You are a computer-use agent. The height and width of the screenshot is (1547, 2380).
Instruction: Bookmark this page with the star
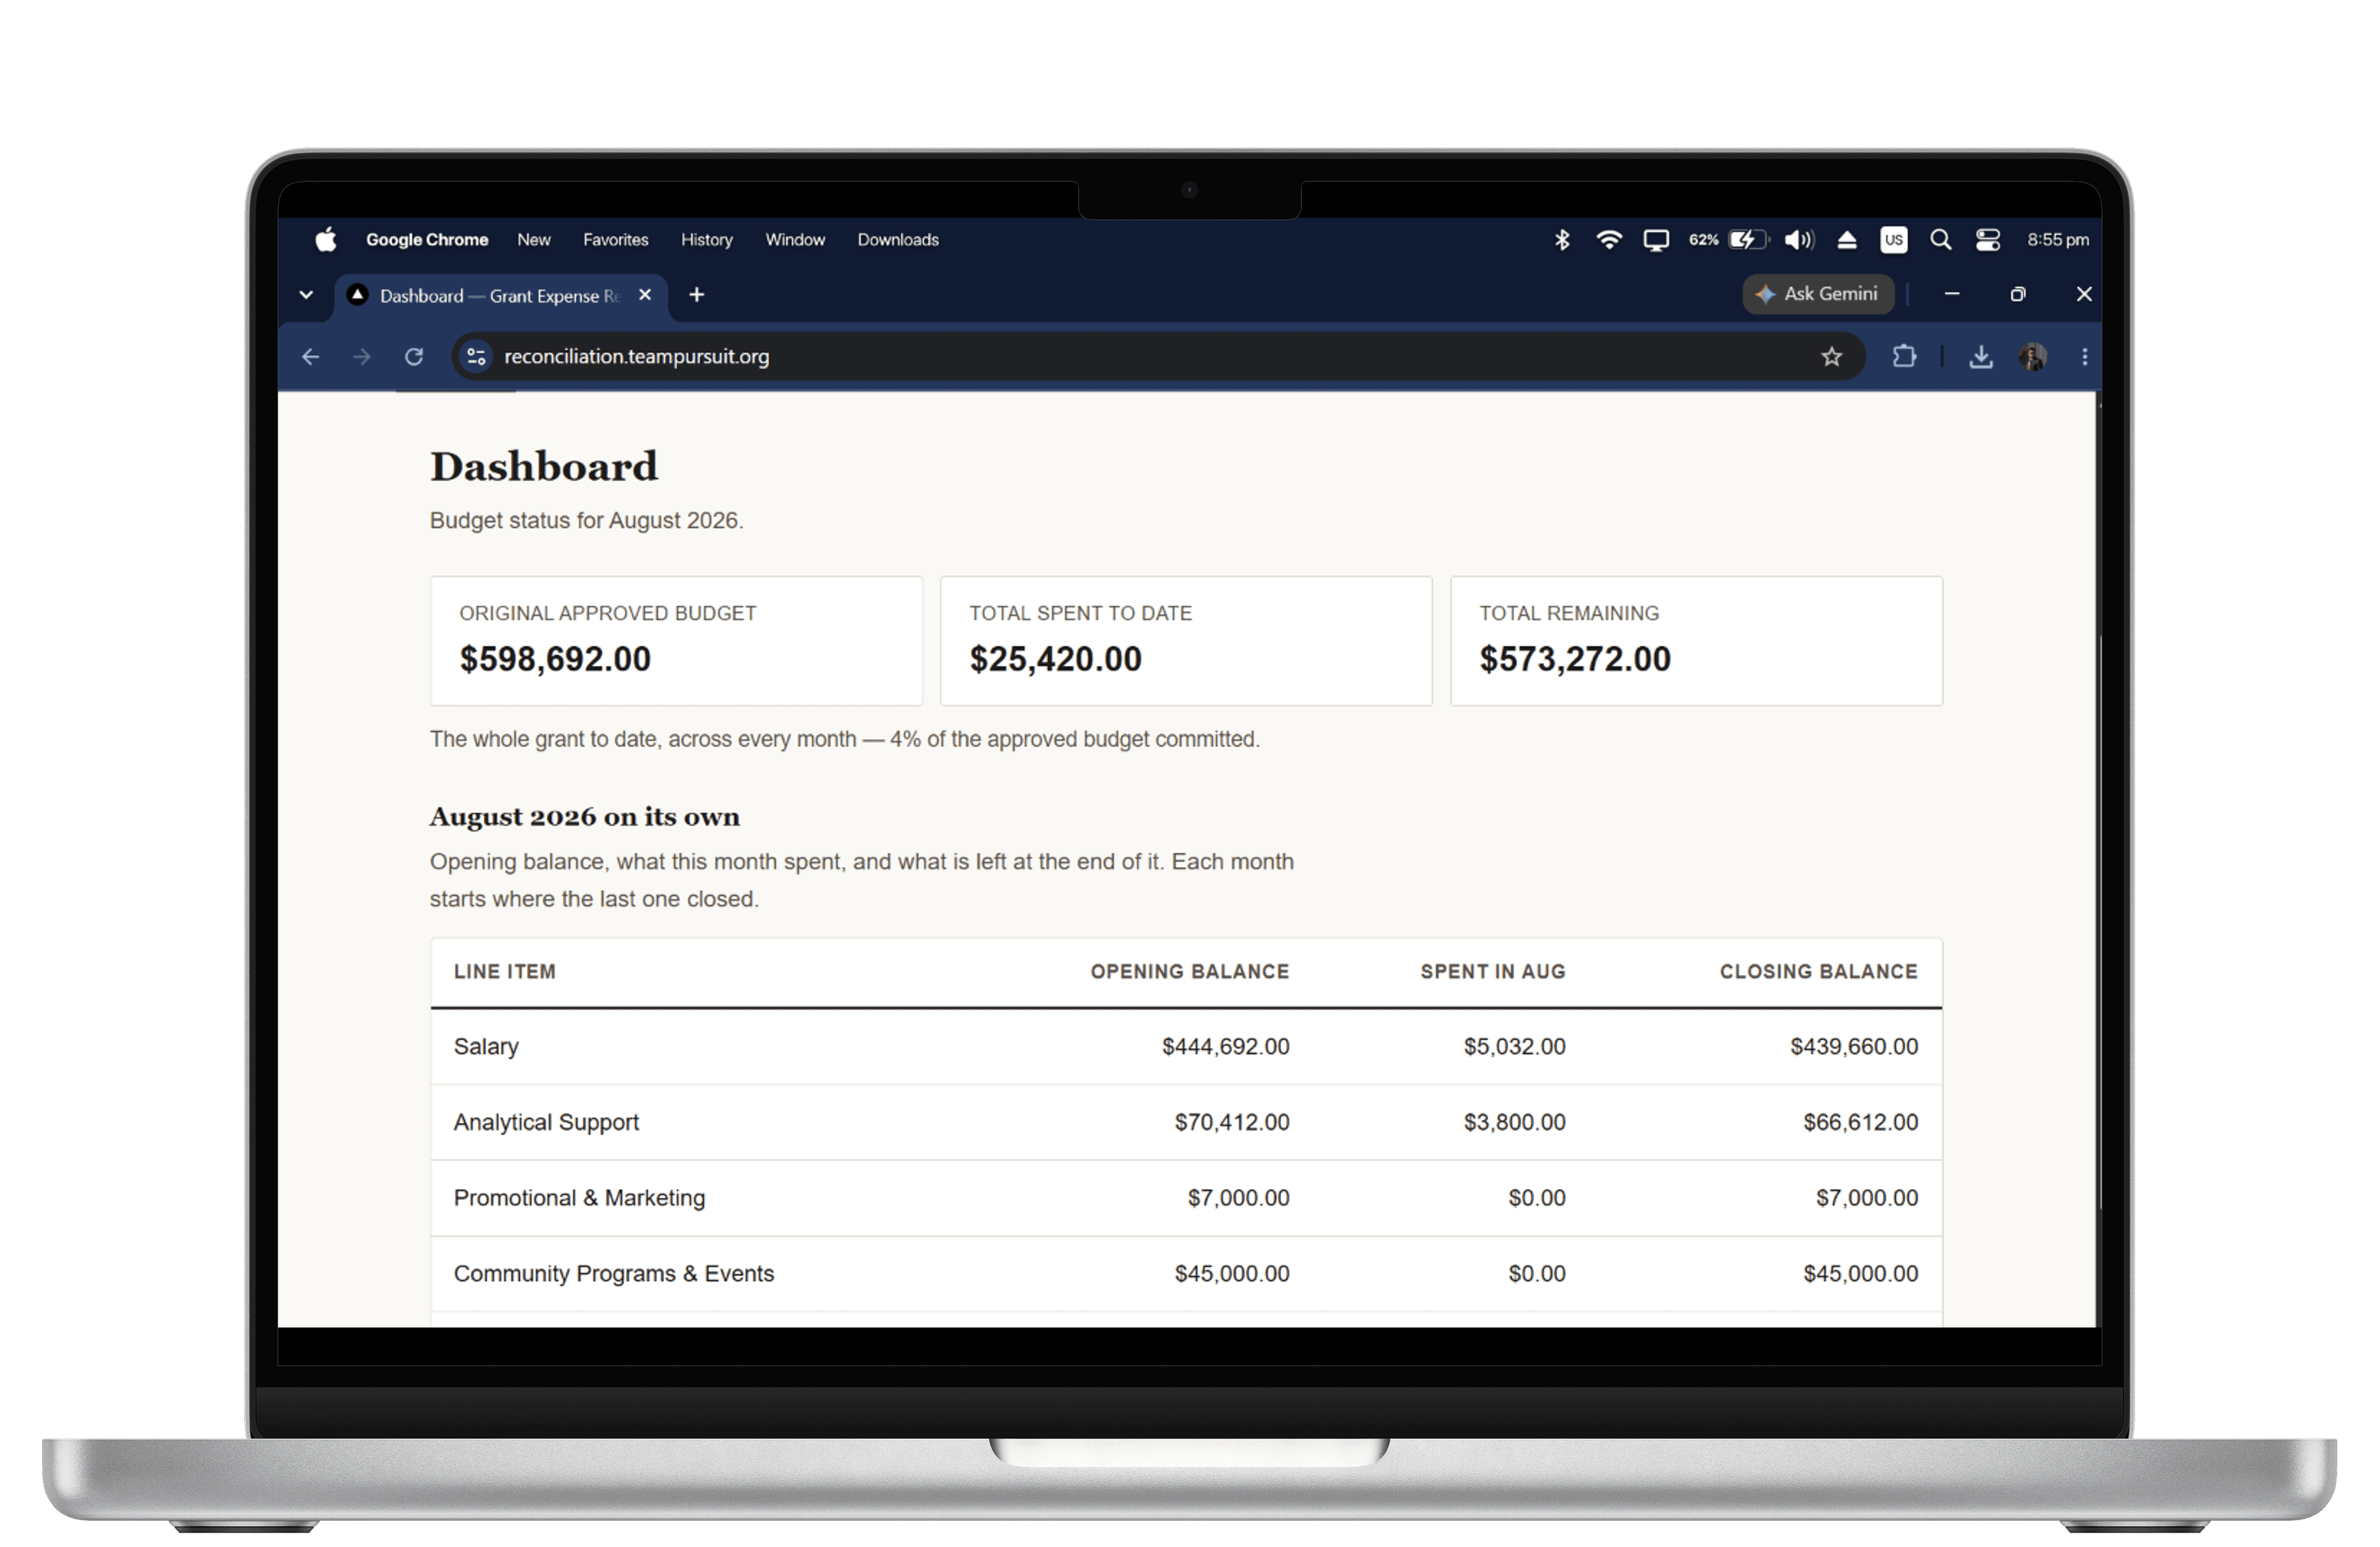coord(1831,357)
